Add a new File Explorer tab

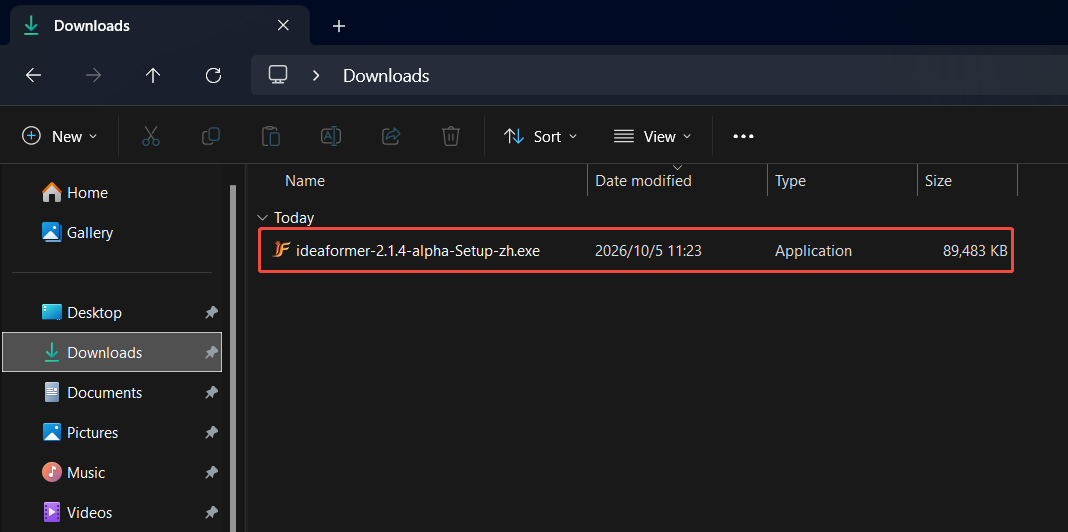coord(339,26)
